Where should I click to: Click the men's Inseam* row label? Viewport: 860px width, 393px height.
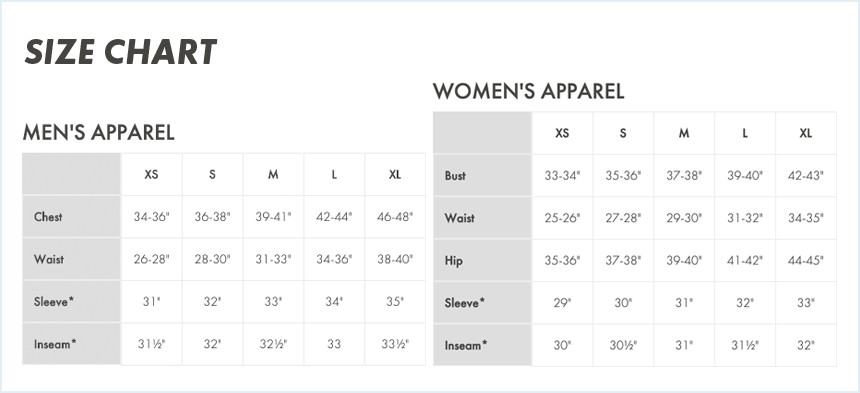click(x=55, y=344)
